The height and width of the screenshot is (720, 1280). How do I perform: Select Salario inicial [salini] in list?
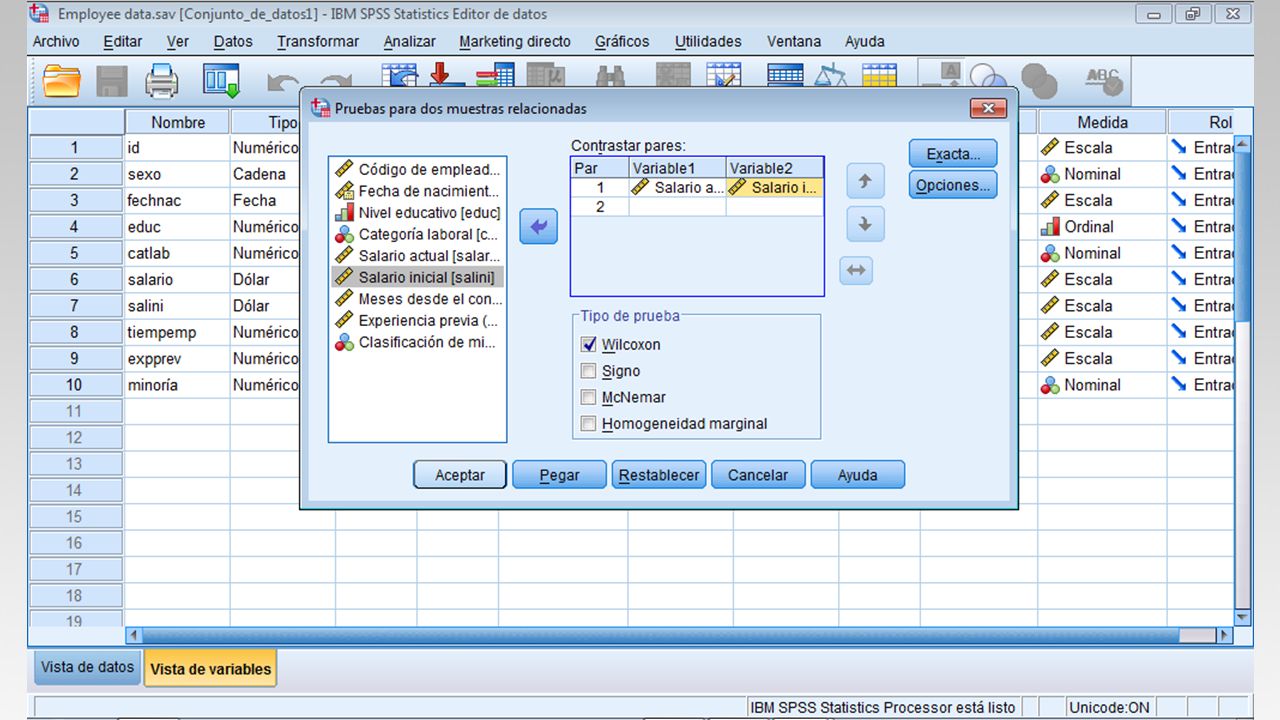pyautogui.click(x=418, y=277)
